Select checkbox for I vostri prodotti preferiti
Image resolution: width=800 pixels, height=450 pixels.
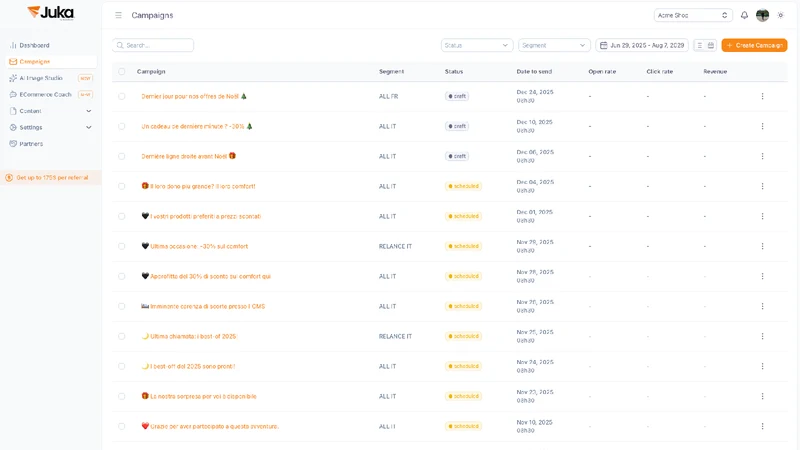[121, 216]
